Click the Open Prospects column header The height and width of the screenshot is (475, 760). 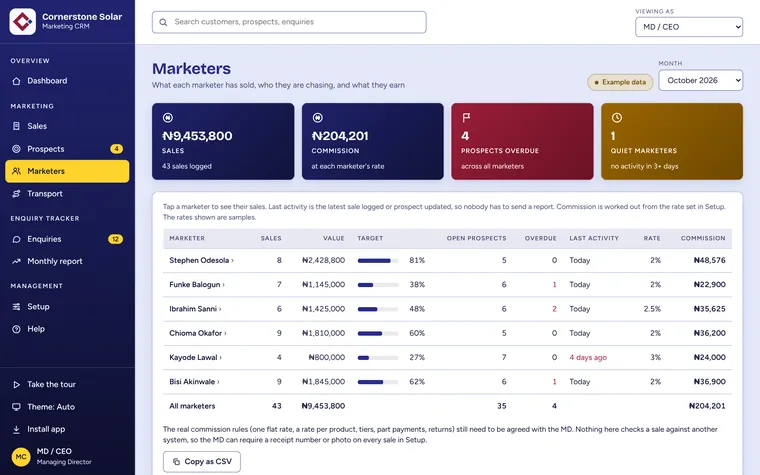click(x=476, y=238)
